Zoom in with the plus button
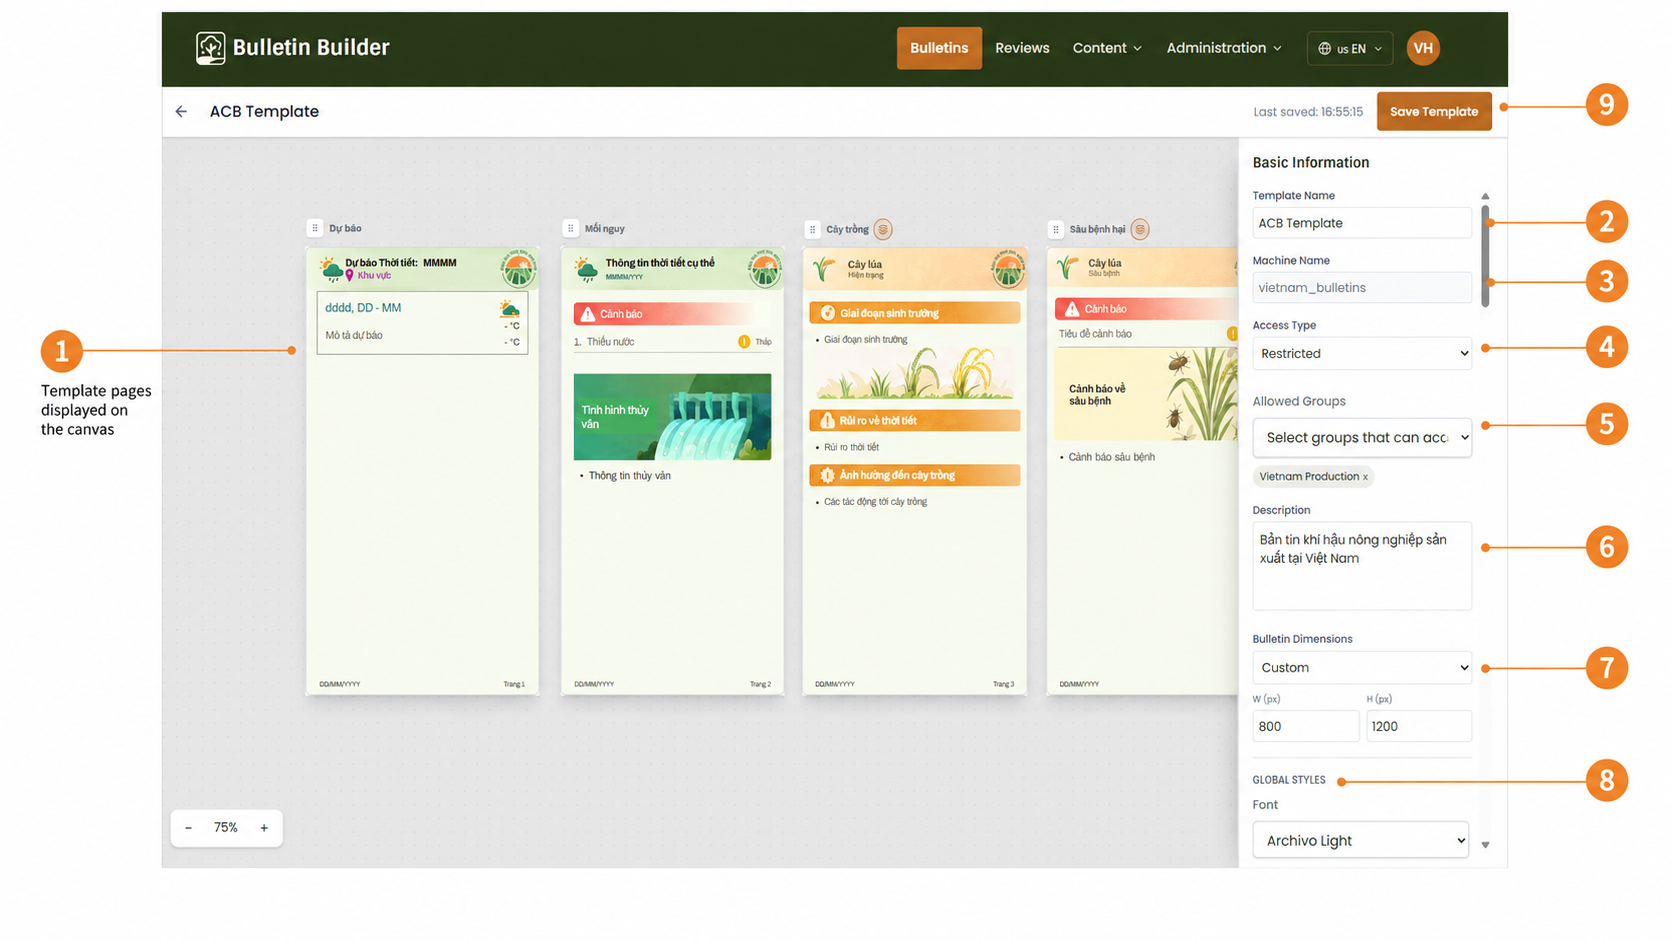This screenshot has width=1672, height=941. (x=264, y=828)
